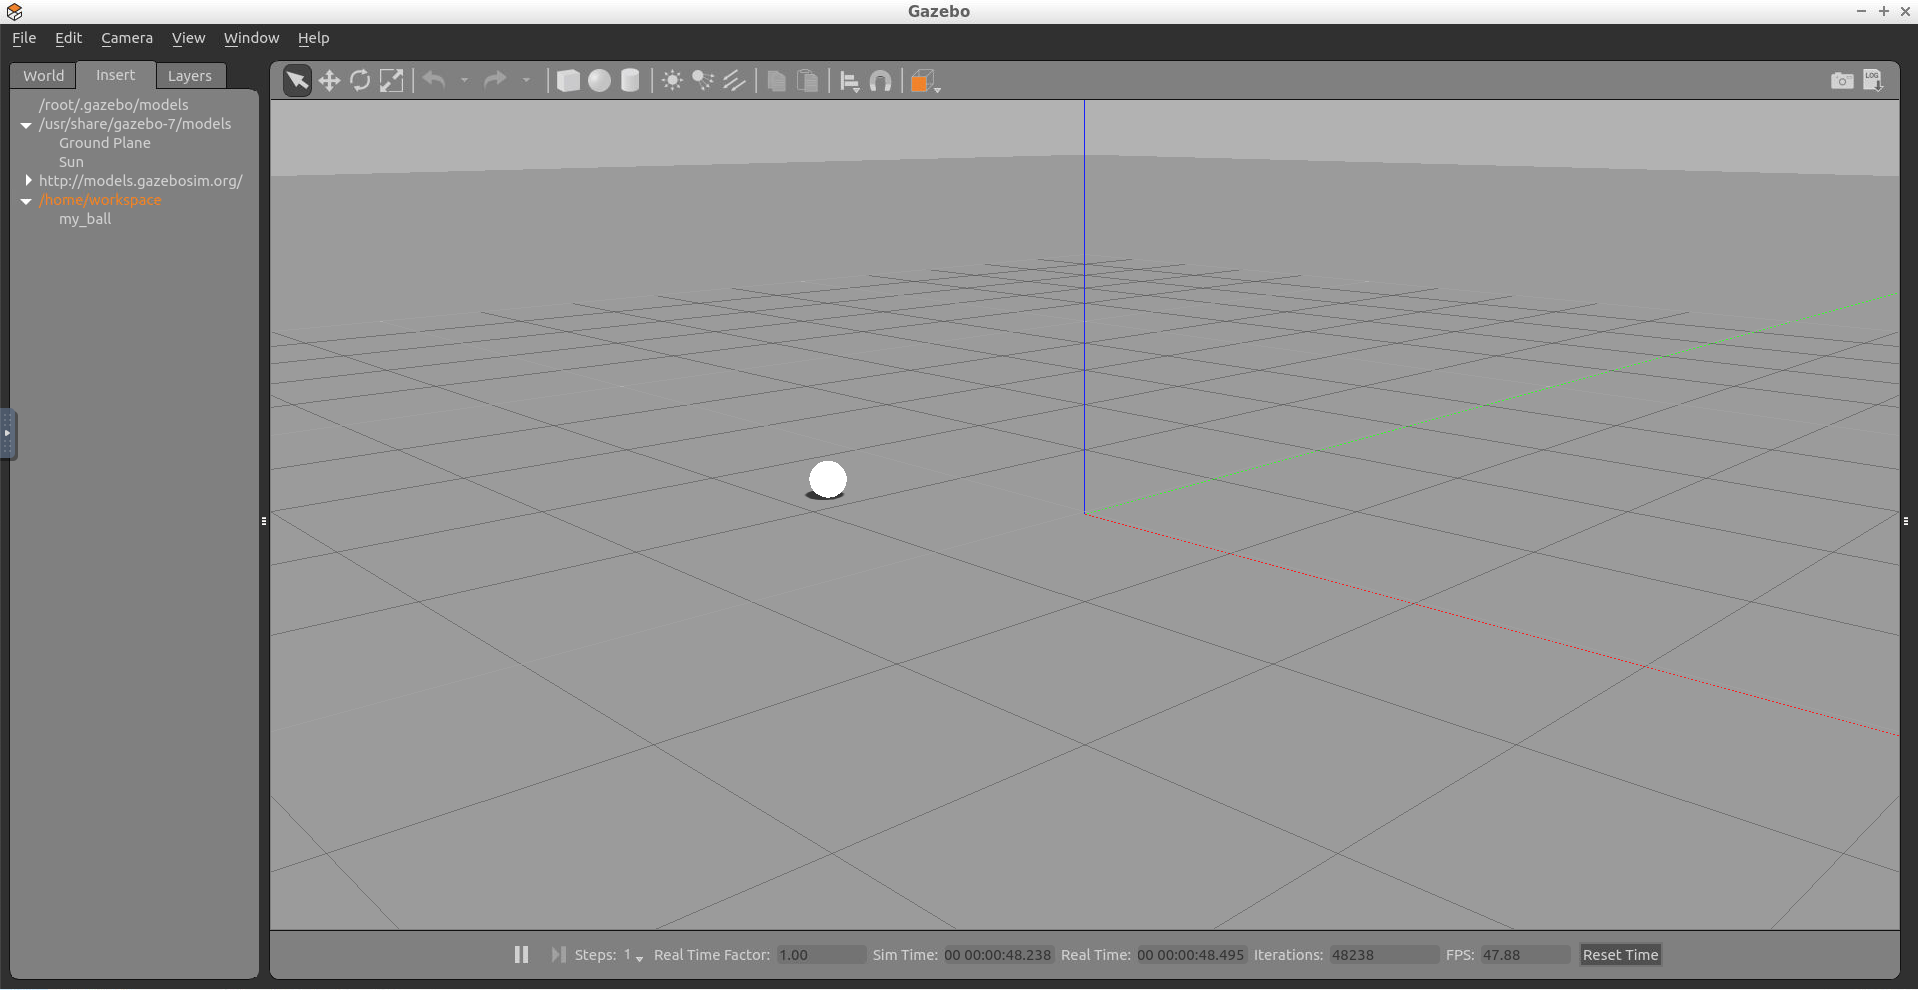This screenshot has height=990, width=1918.
Task: Open the Camera menu
Action: (x=127, y=38)
